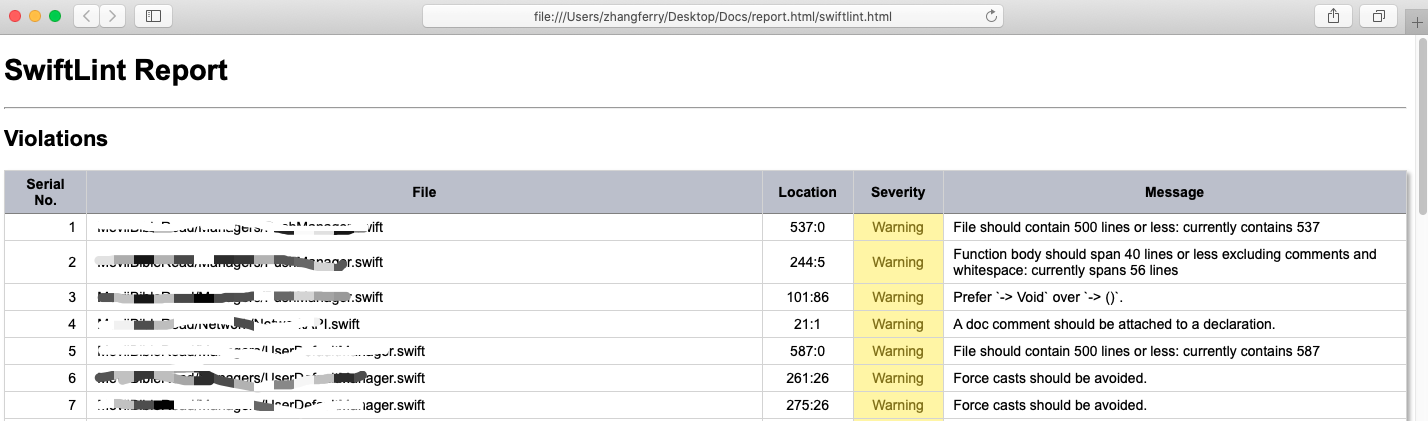Click serial number 7 cell
This screenshot has height=421, width=1428.
46,405
